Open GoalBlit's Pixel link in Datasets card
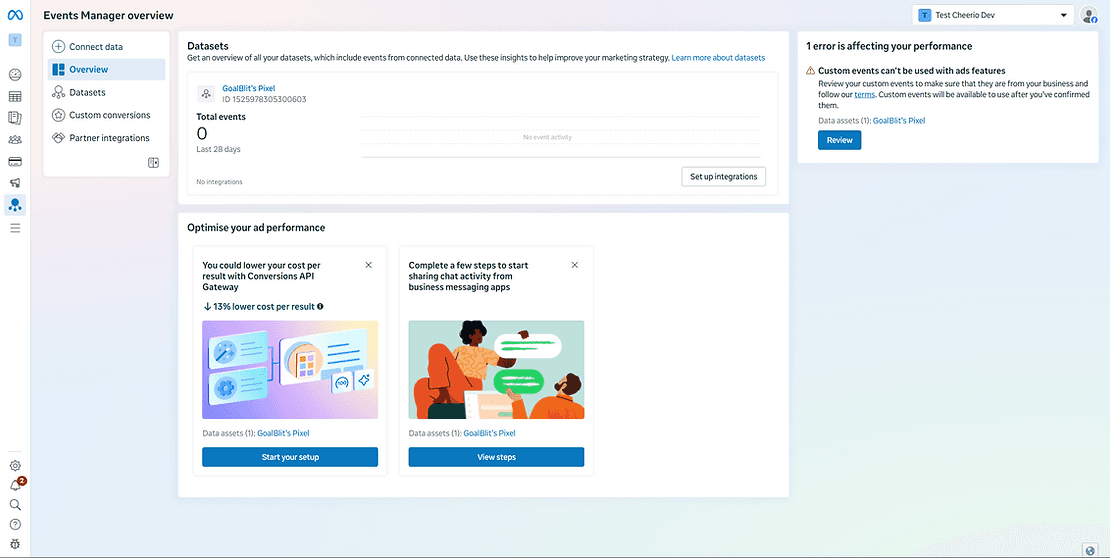 coord(248,89)
